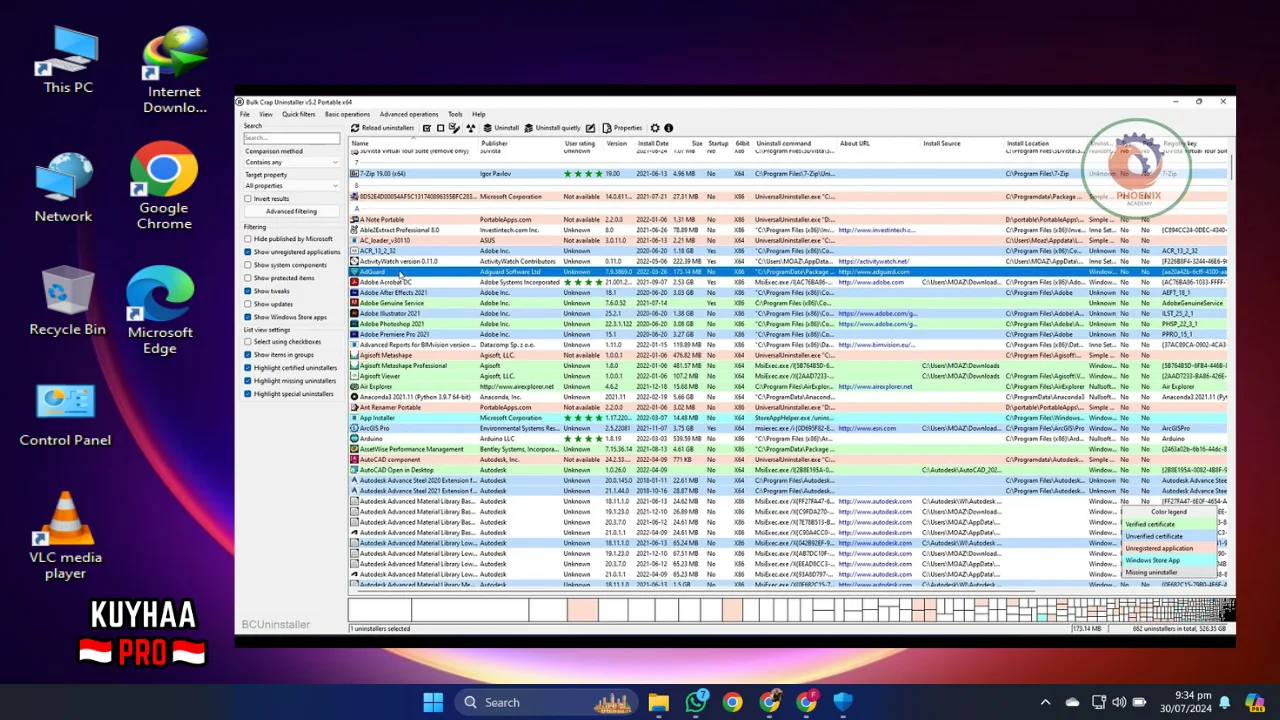Click the 7-Zip 19.00 row icon
Image resolution: width=1280 pixels, height=720 pixels.
point(354,174)
